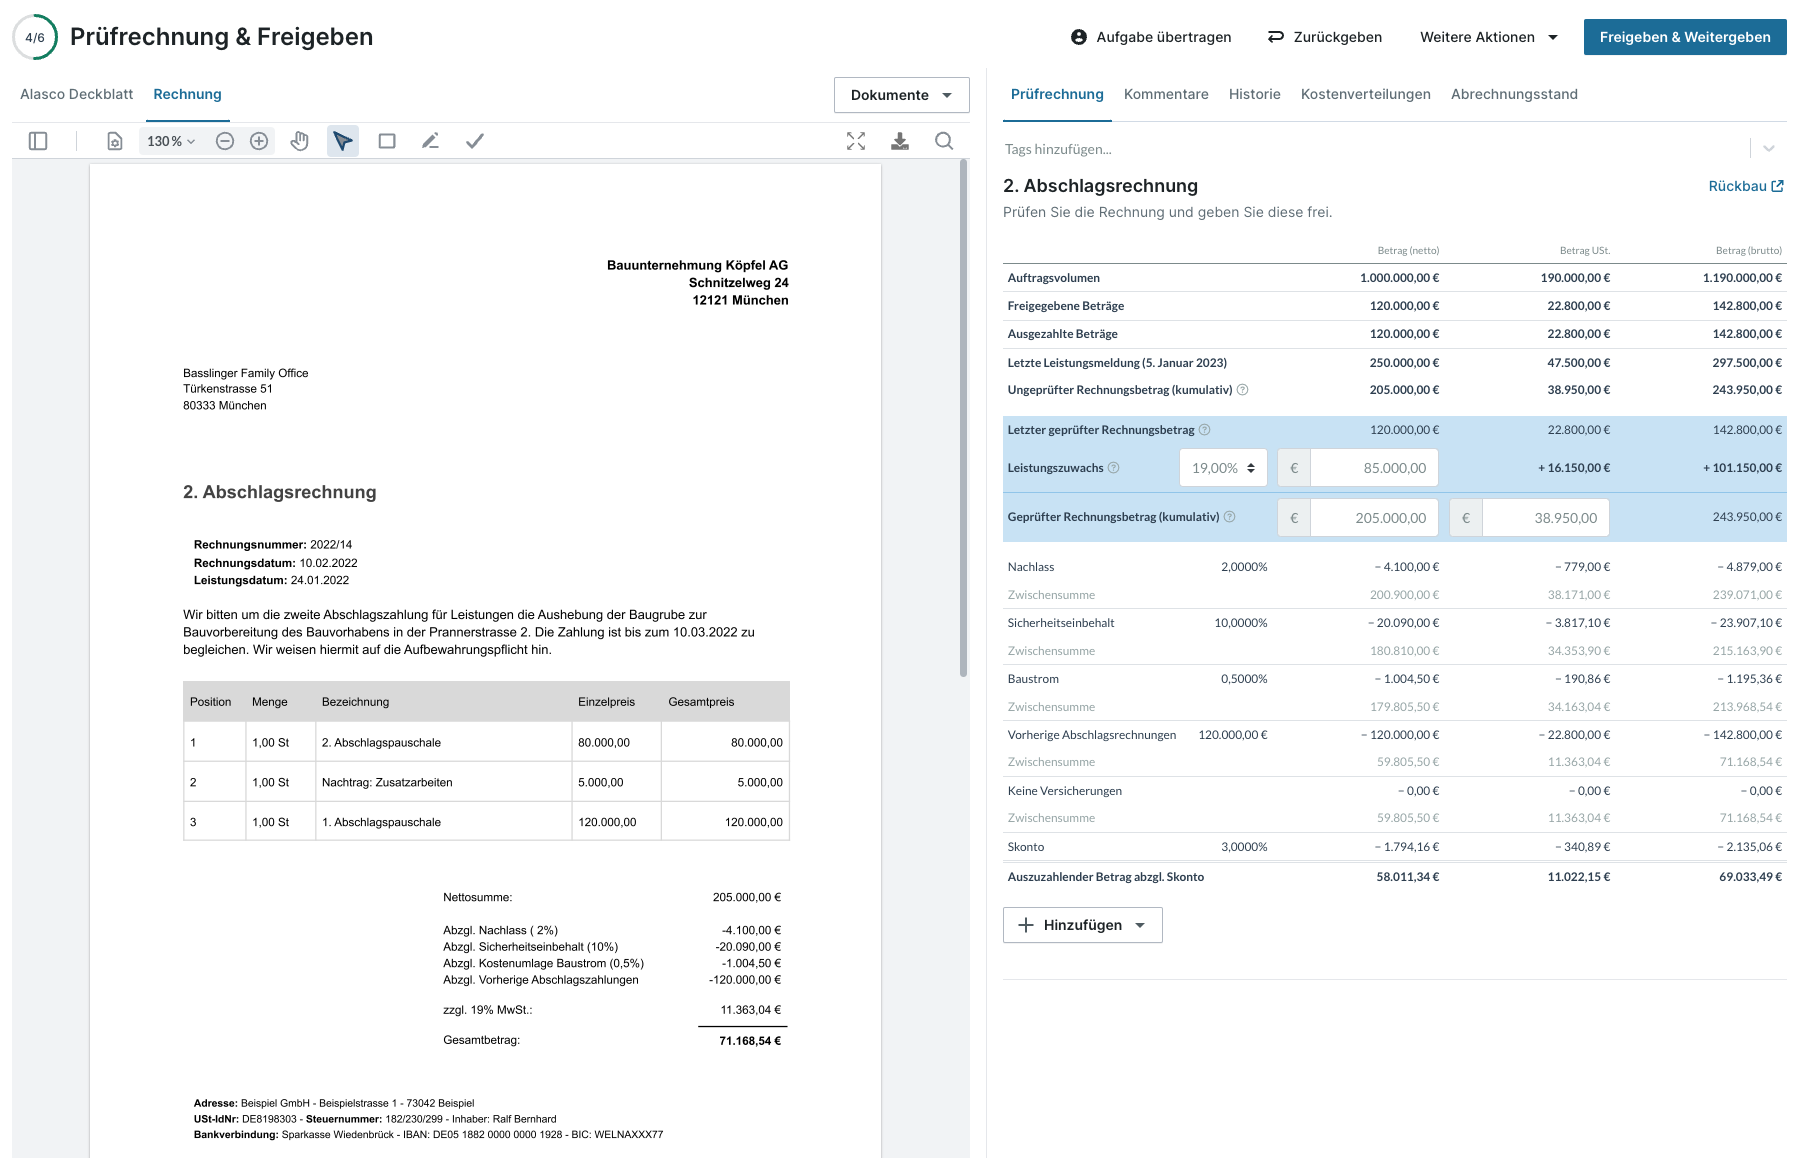Select the arrow pointer tool
The width and height of the screenshot is (1797, 1158).
tap(343, 141)
